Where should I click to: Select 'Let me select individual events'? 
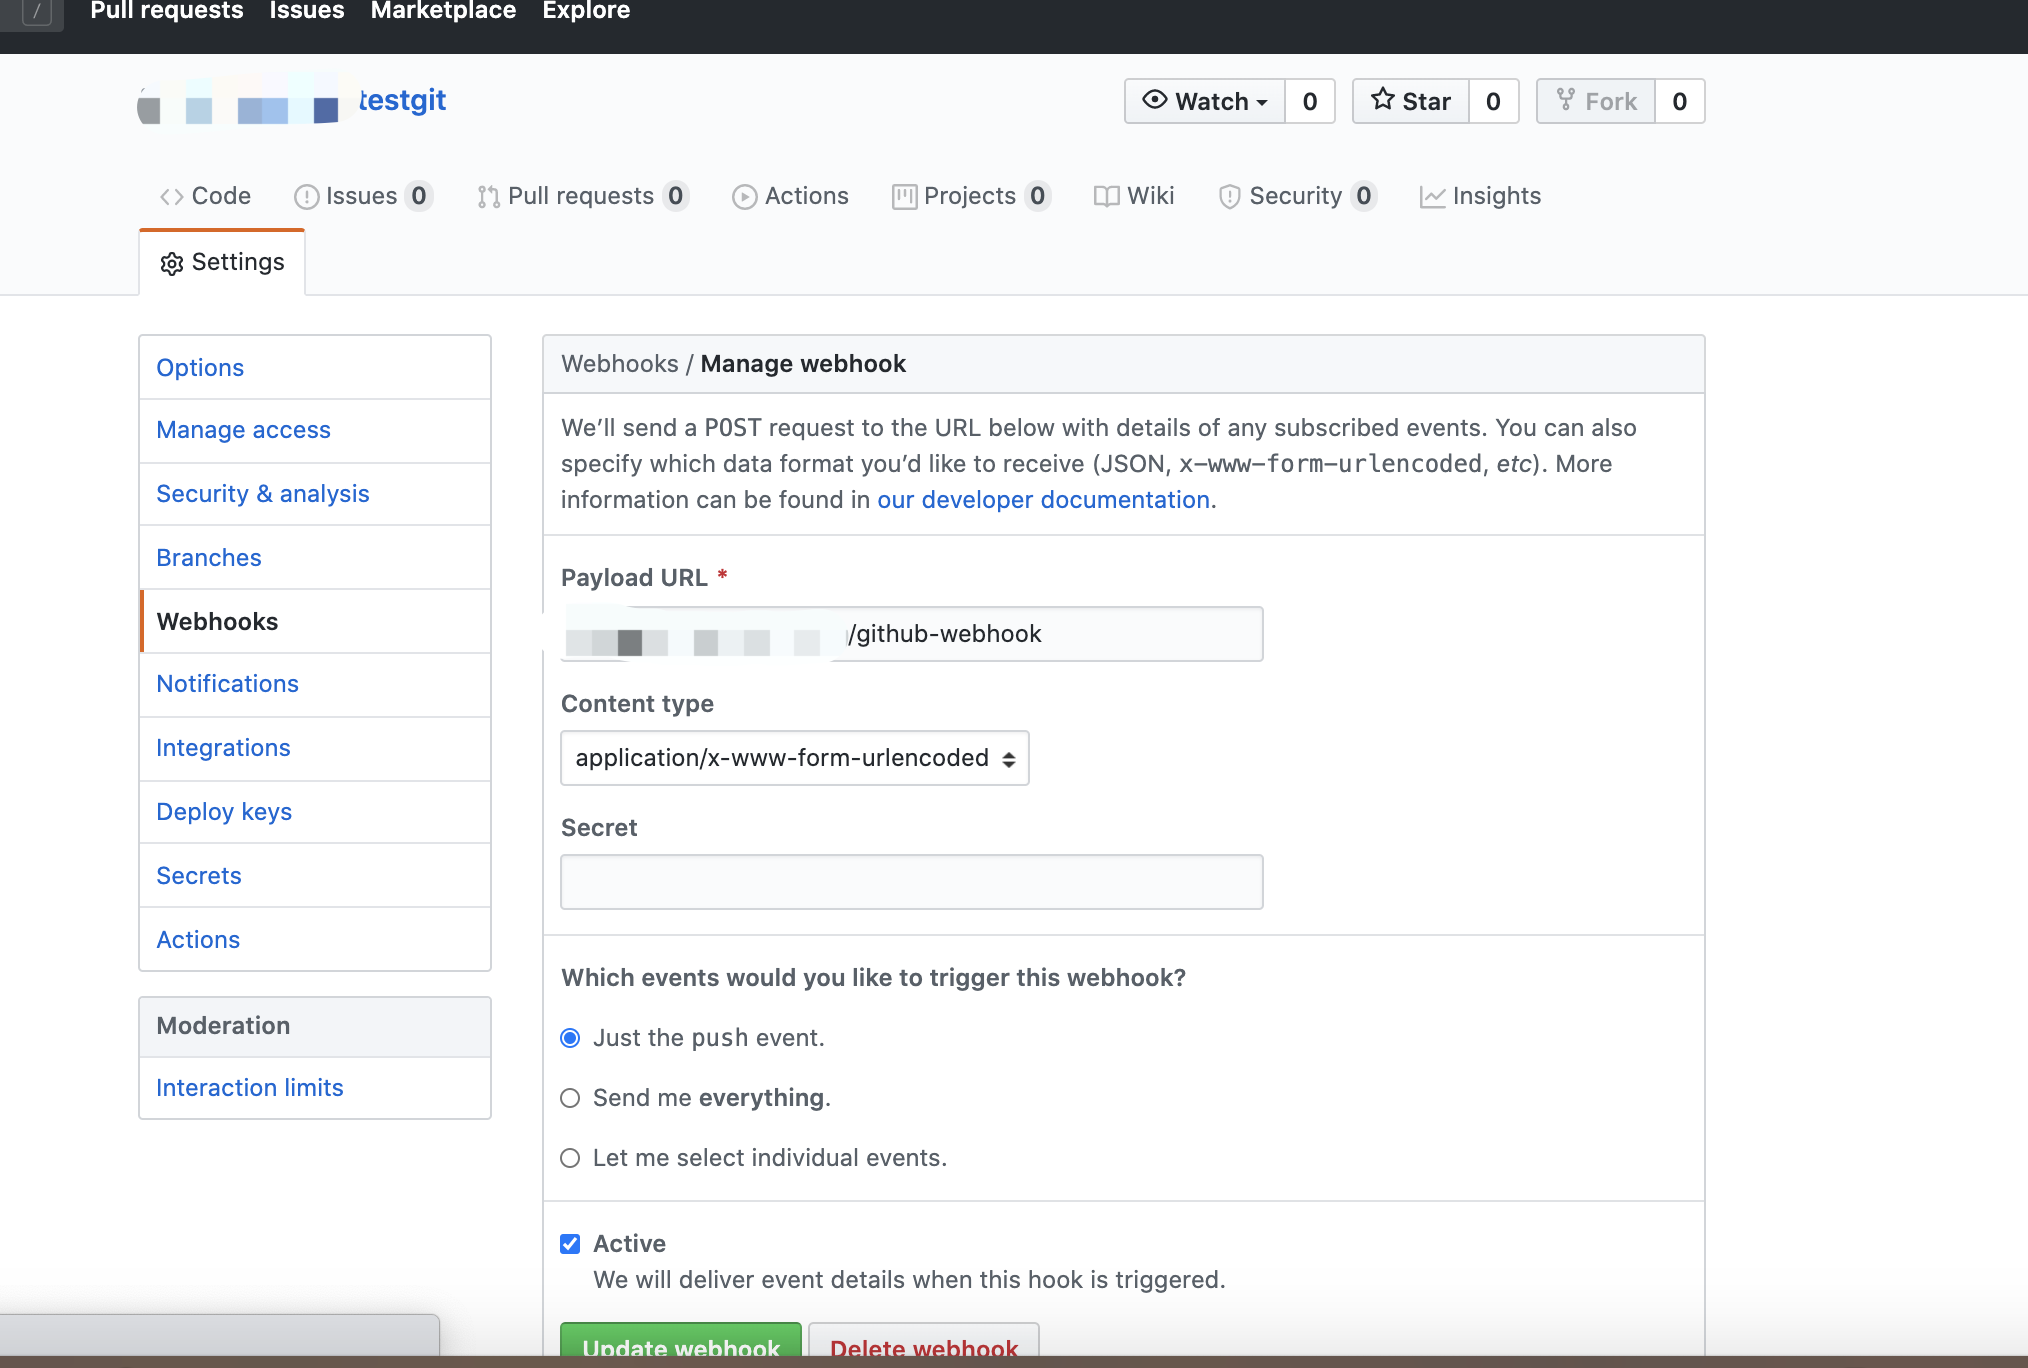(570, 1158)
